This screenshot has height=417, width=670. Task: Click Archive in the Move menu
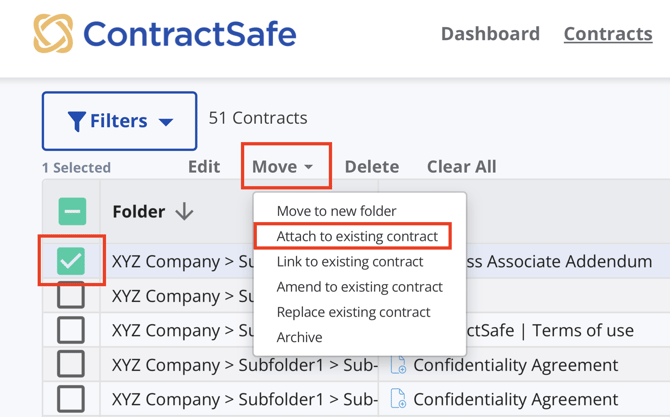[x=299, y=337]
